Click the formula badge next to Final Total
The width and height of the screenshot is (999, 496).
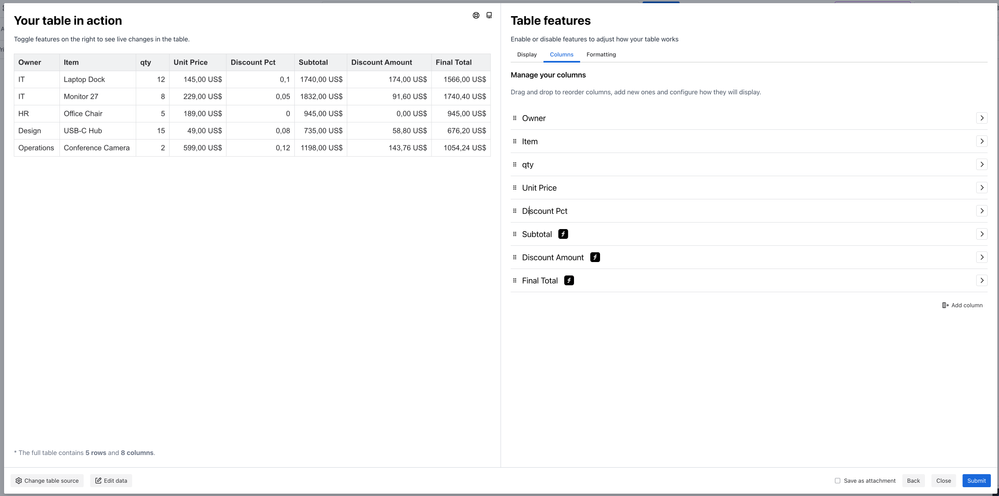tap(569, 280)
